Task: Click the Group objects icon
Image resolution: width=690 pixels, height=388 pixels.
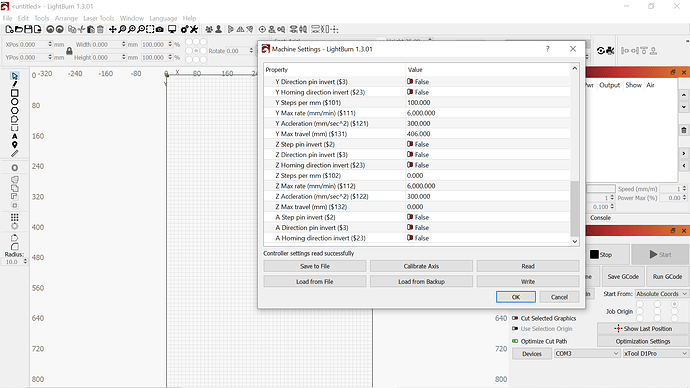Action: tap(209, 29)
